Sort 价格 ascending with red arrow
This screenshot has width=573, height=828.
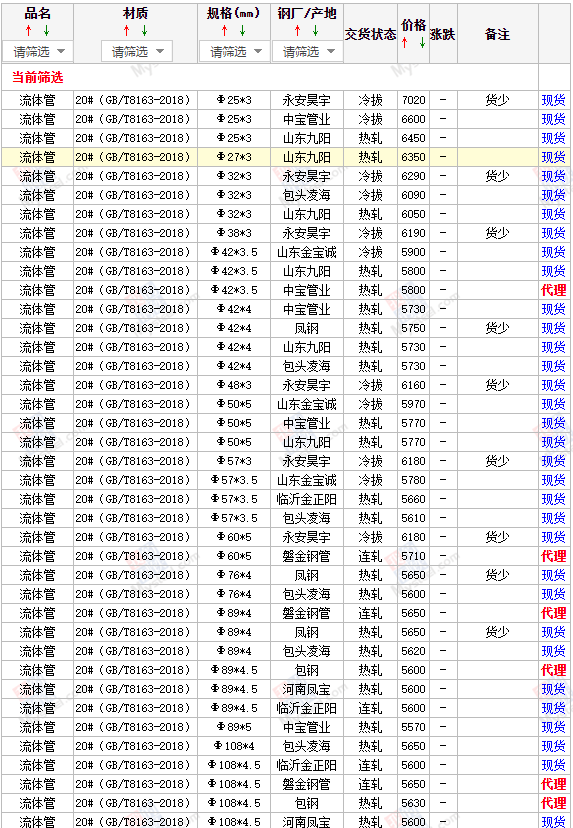point(405,42)
